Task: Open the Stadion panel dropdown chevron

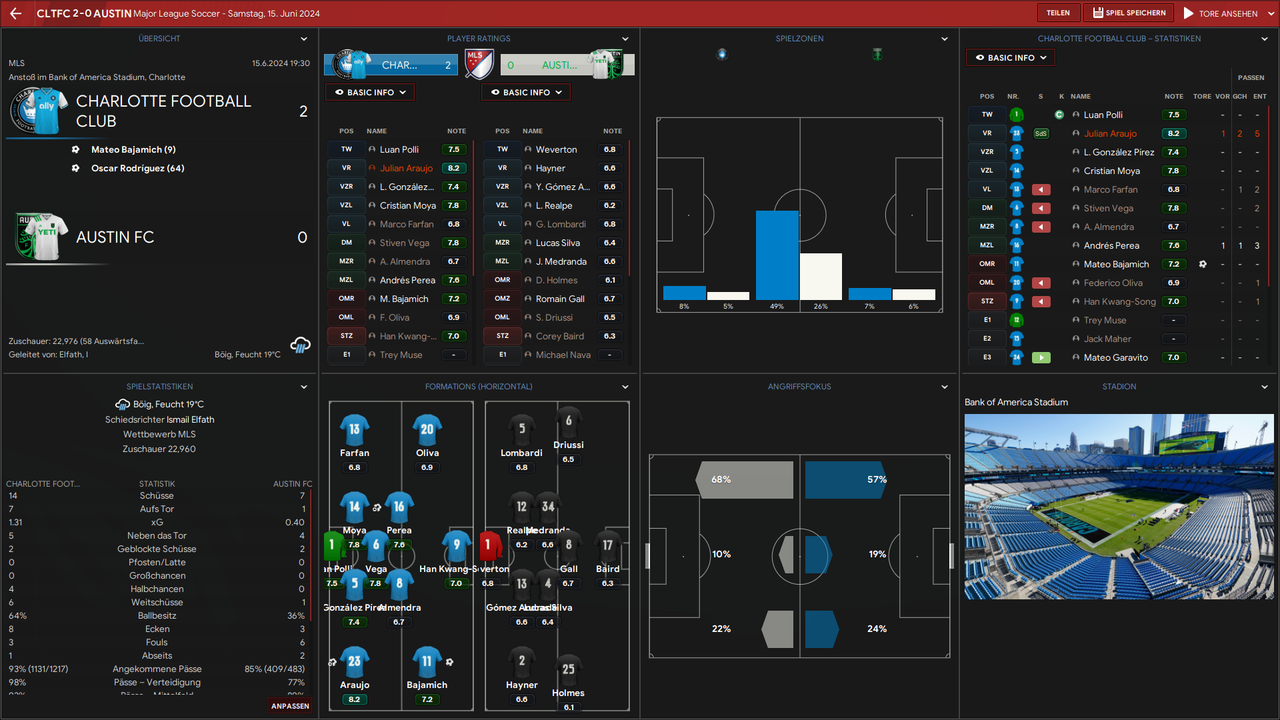Action: [1265, 387]
